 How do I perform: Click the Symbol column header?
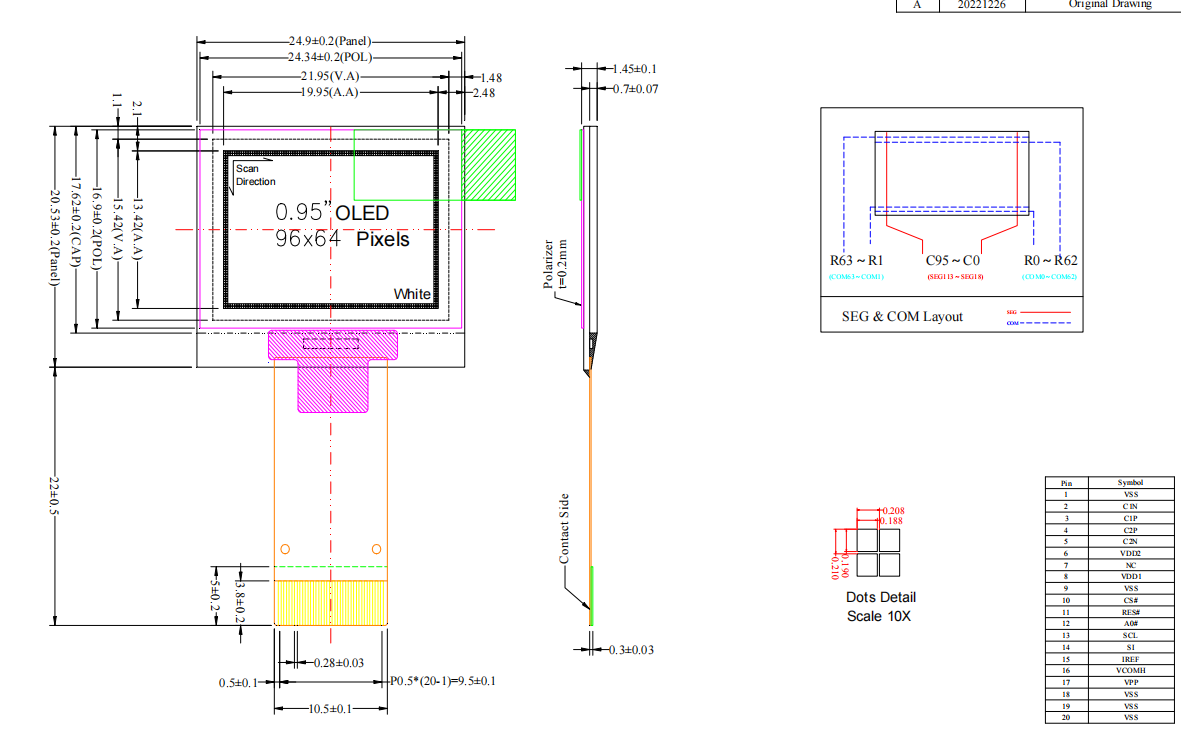[1130, 482]
